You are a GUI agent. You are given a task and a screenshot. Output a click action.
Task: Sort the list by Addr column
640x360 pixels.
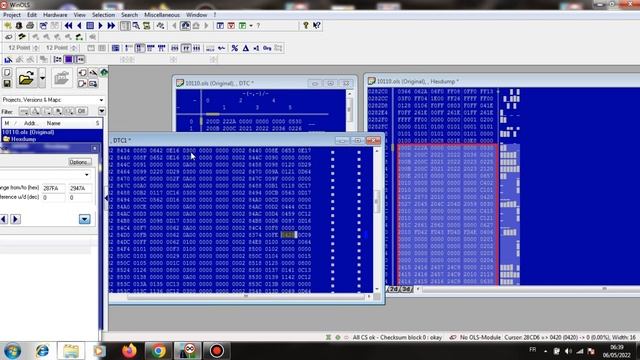coord(30,123)
